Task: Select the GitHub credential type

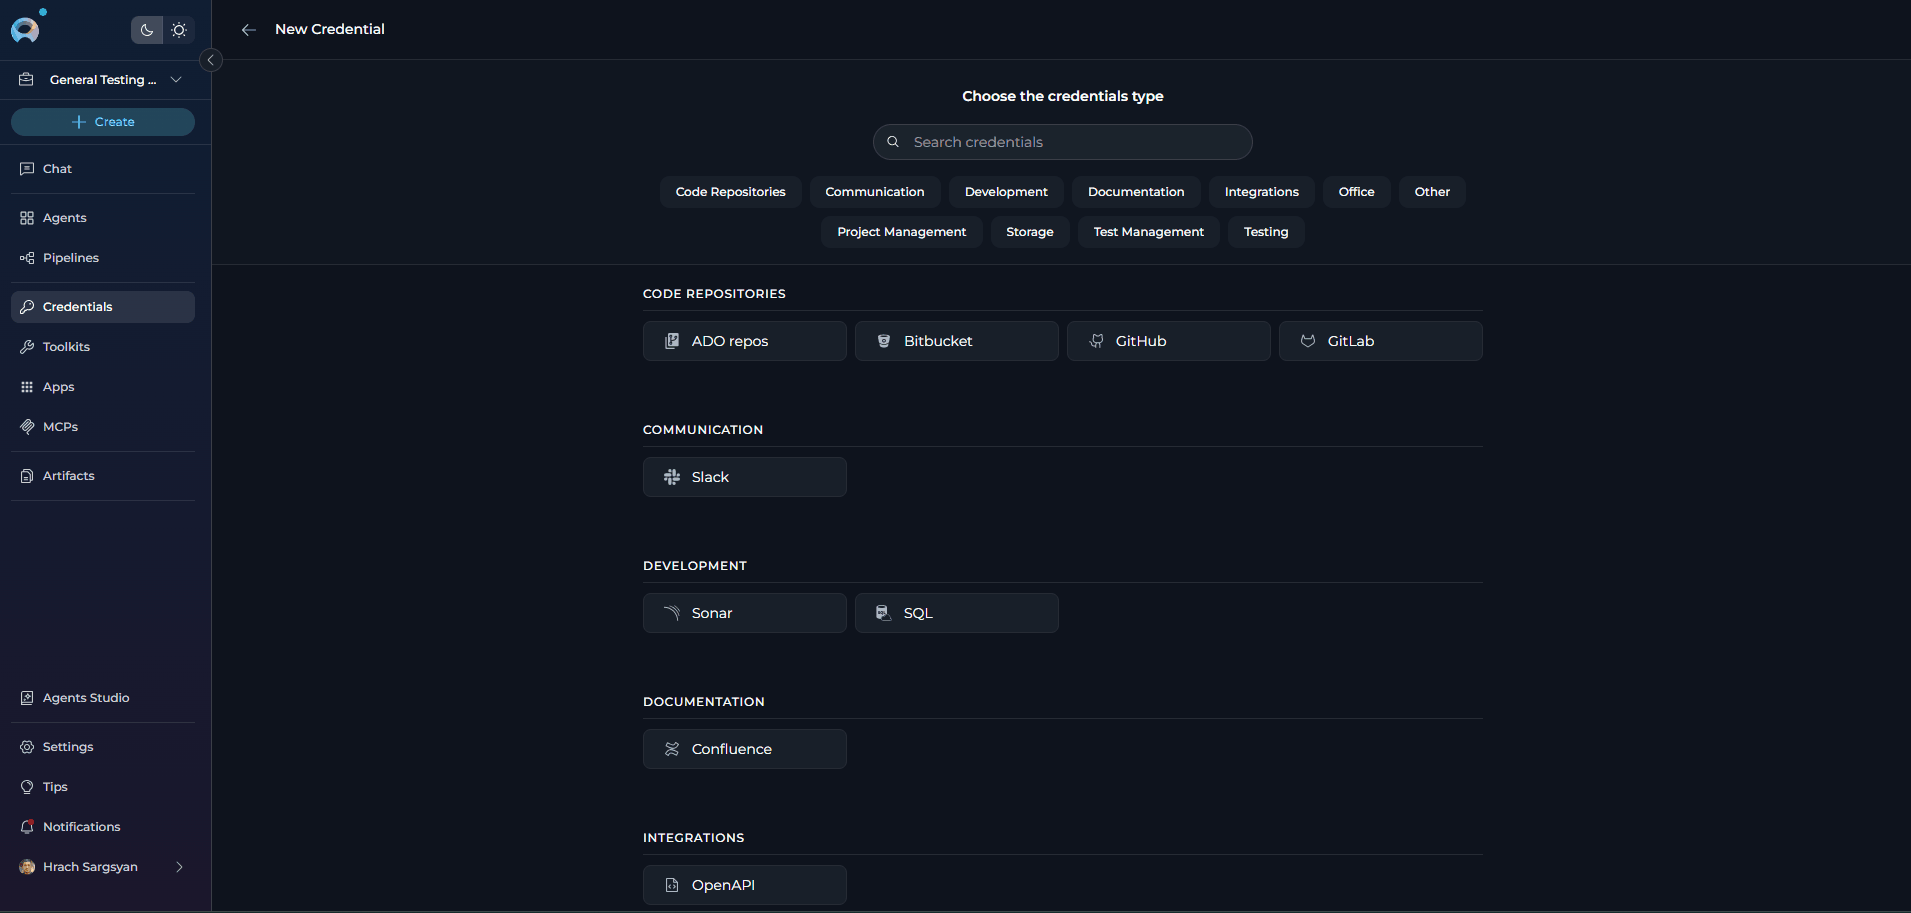Action: tap(1169, 341)
